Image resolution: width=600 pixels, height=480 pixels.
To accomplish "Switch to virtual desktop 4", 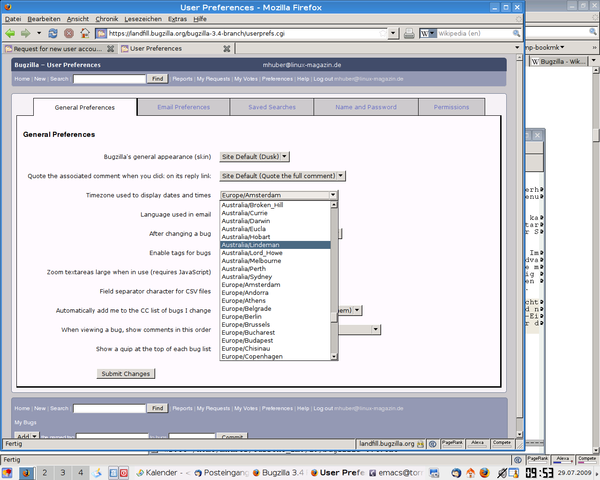I will point(81,473).
